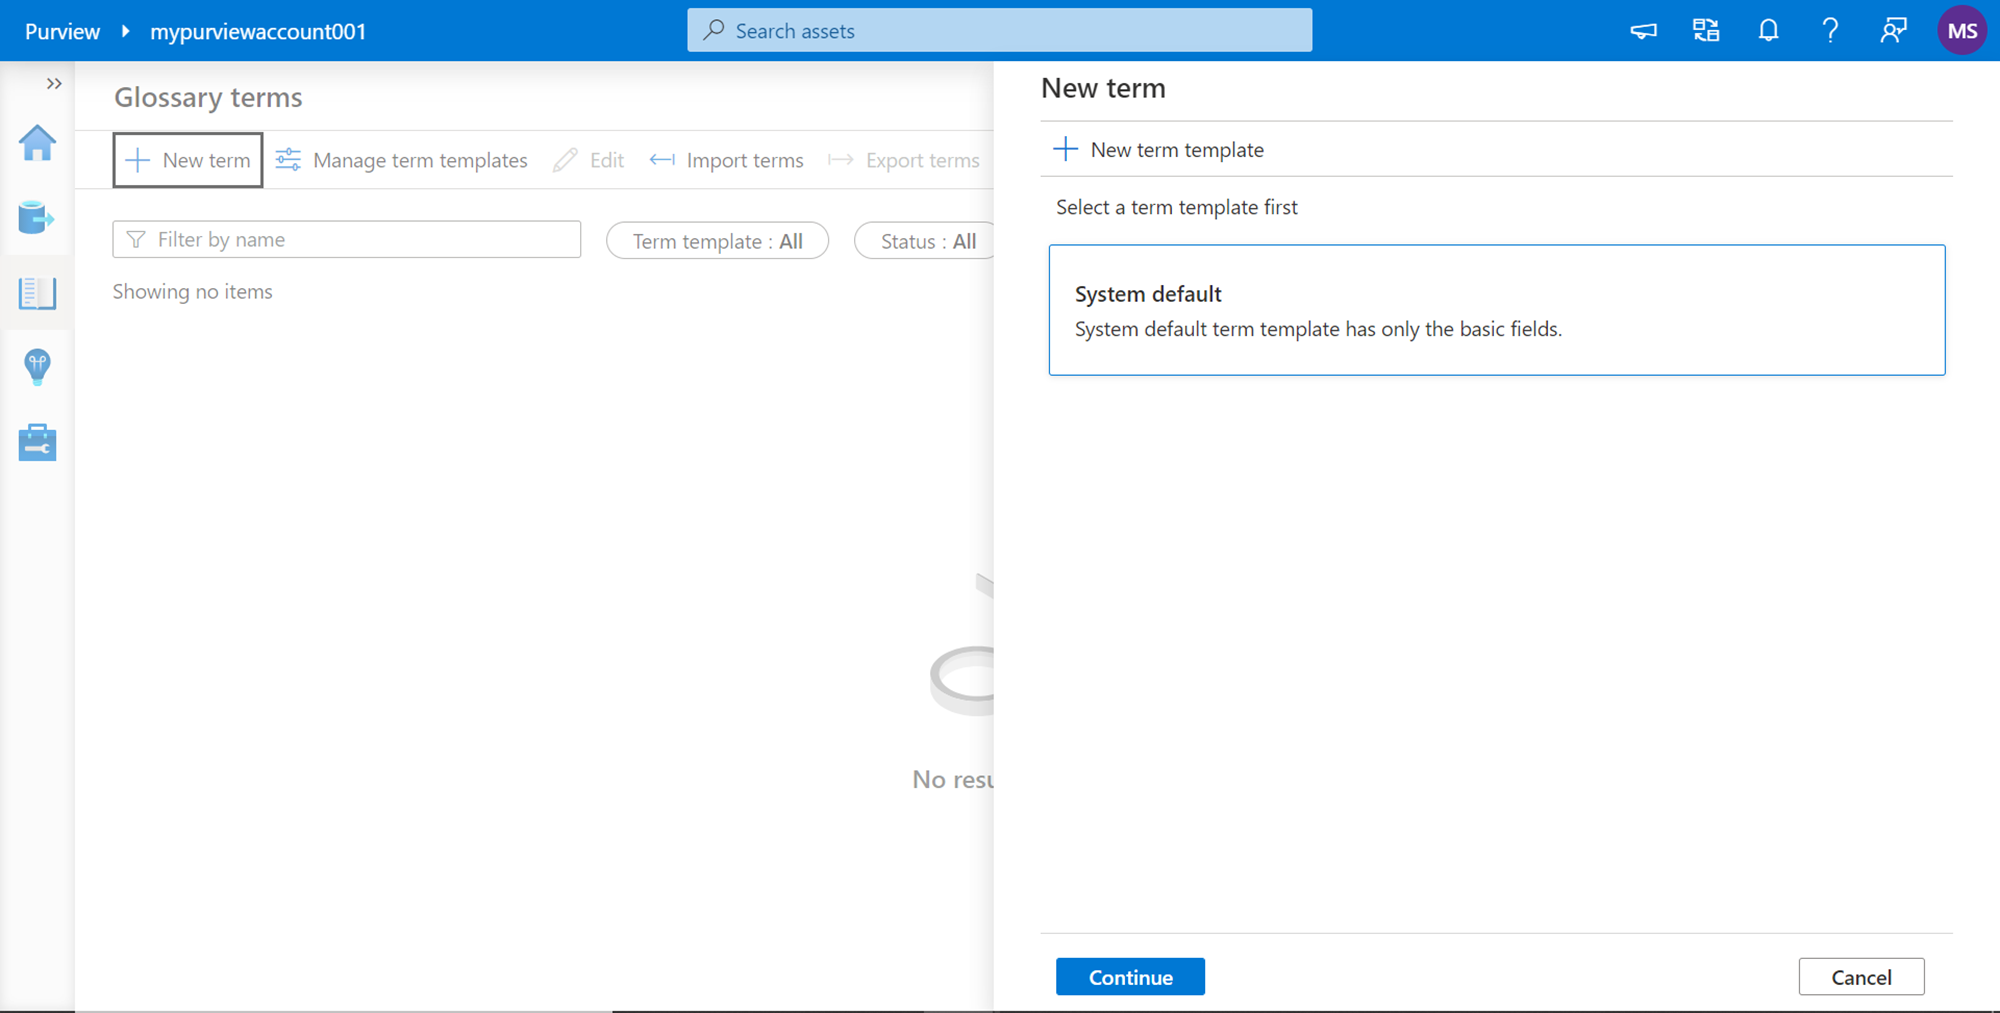Screen dimensions: 2000x1013
Task: Open the Data map sidebar icon
Action: coord(37,217)
